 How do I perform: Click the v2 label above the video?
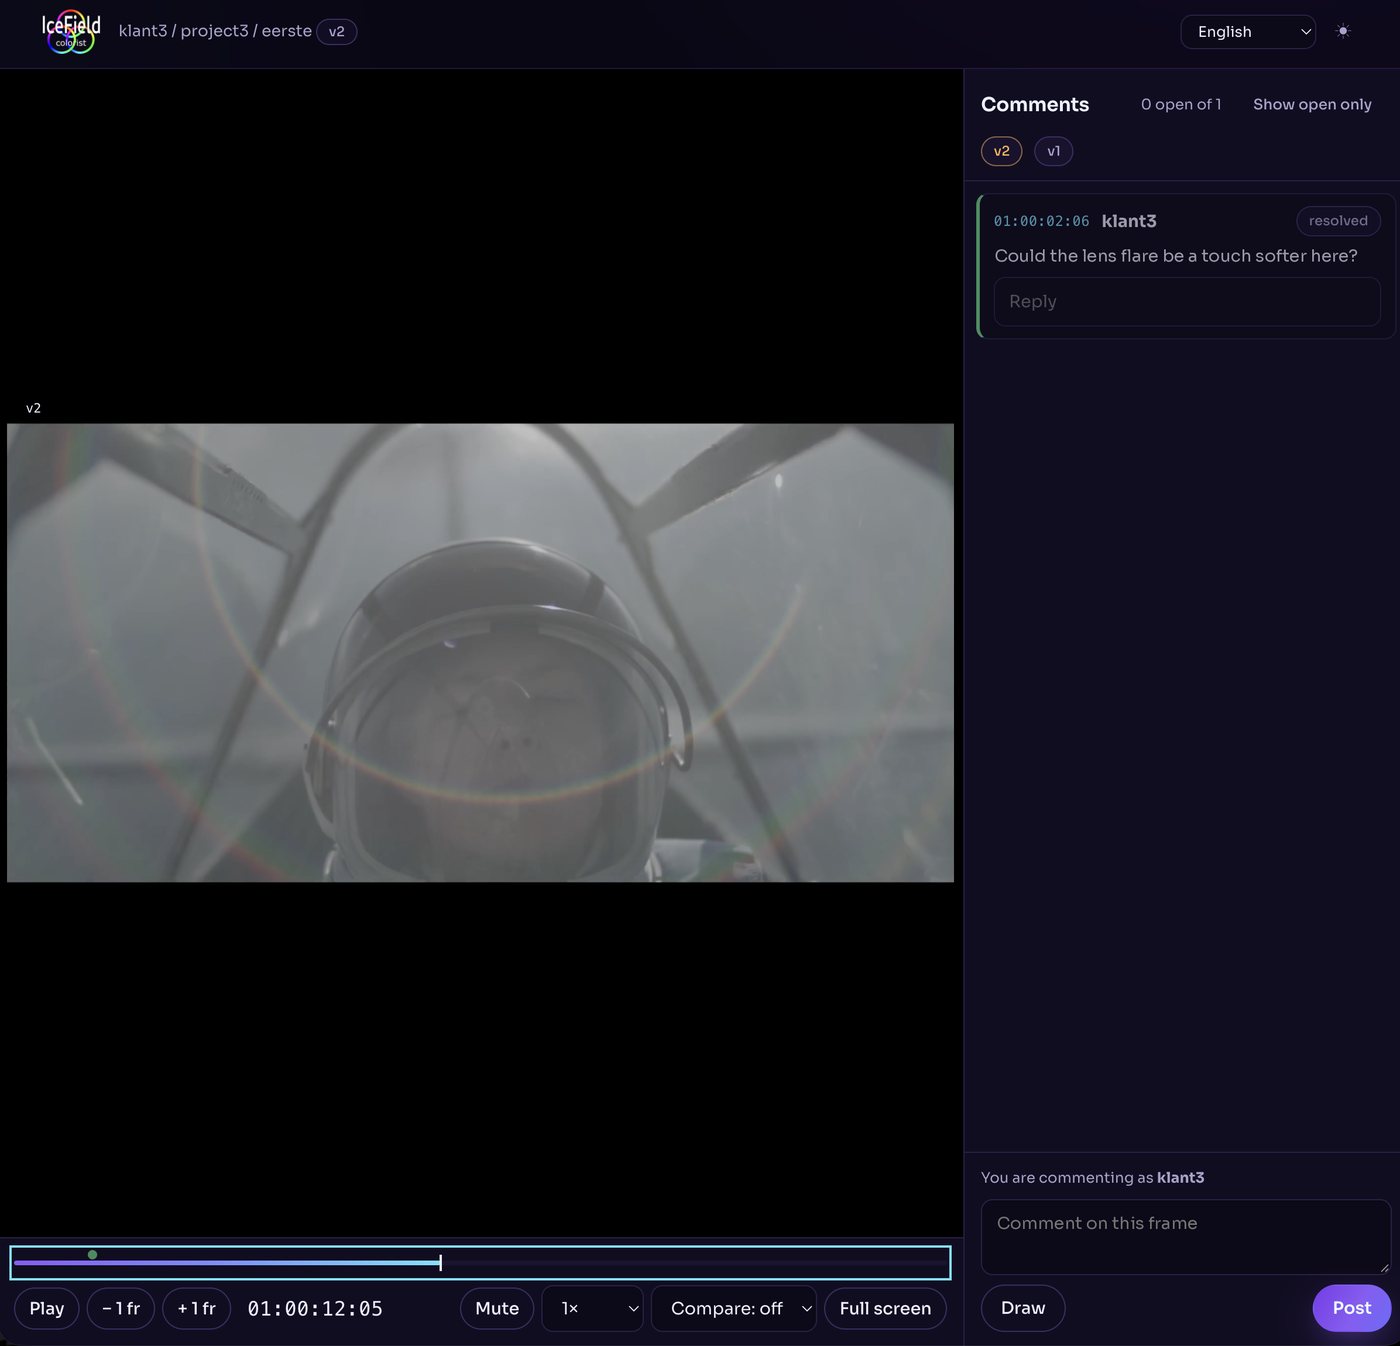tap(33, 408)
